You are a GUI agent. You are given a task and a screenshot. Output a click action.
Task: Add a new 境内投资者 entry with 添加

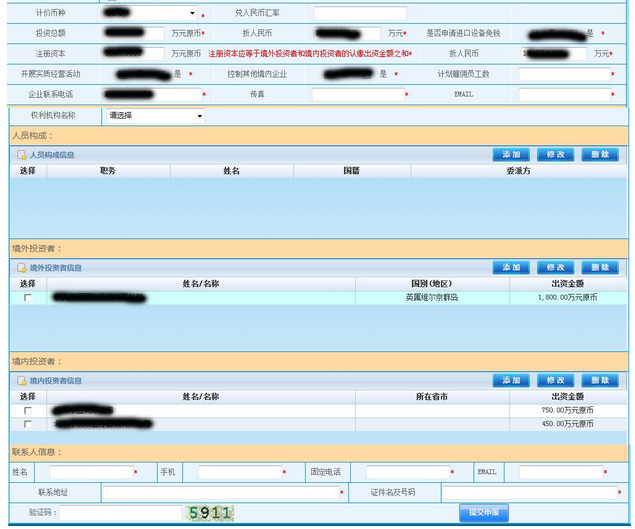pos(511,381)
